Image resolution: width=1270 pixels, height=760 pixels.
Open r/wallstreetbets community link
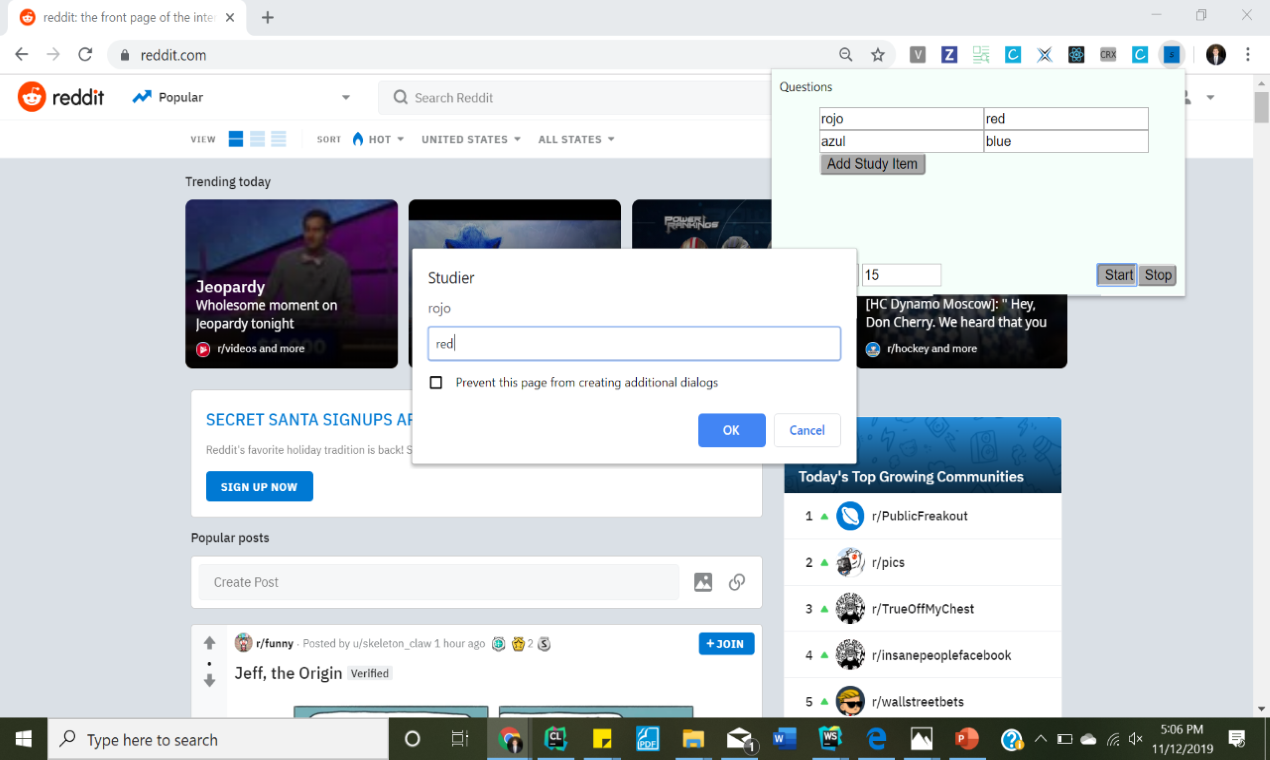point(918,701)
